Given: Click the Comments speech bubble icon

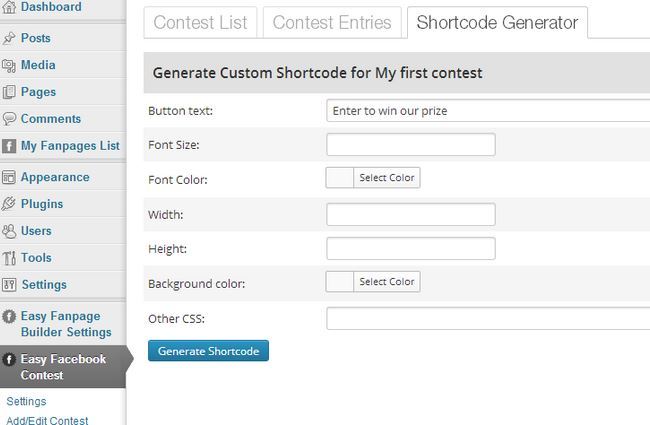Looking at the screenshot, I should coord(9,119).
